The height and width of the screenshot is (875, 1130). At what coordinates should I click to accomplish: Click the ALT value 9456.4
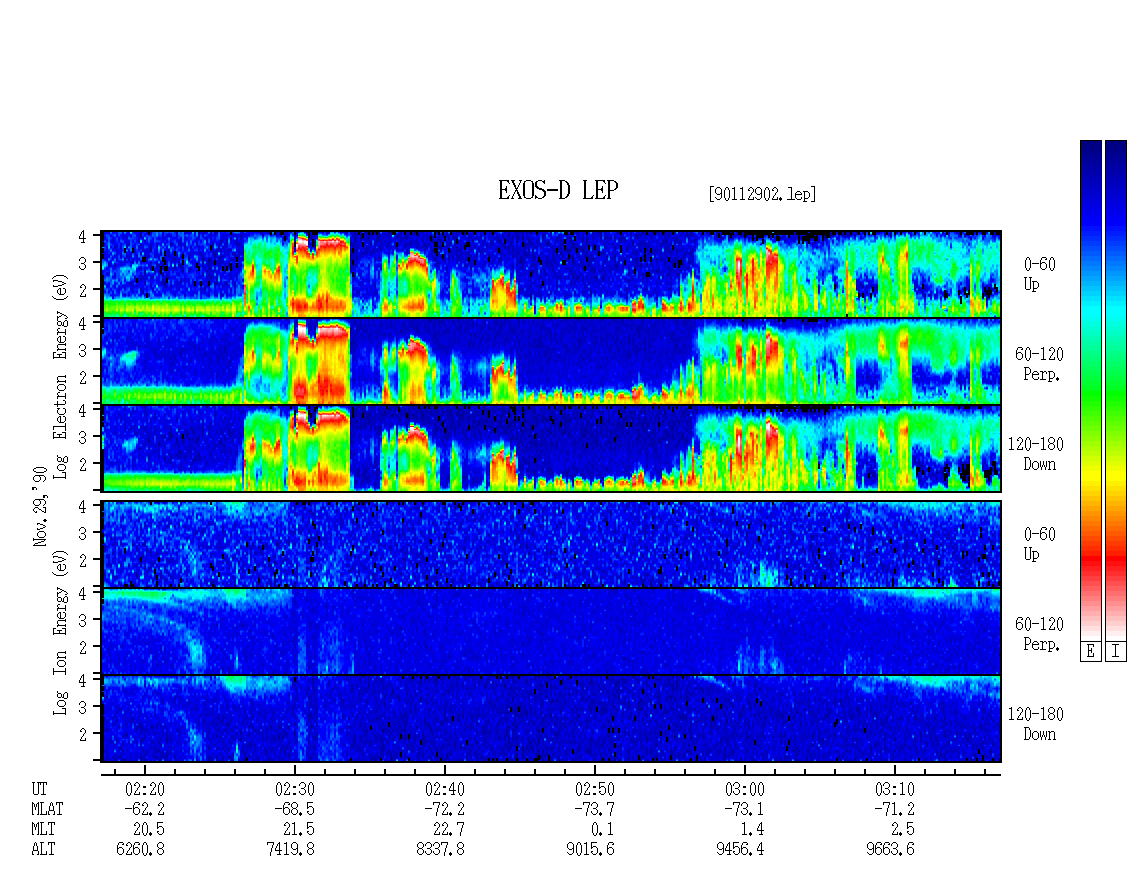coord(740,850)
